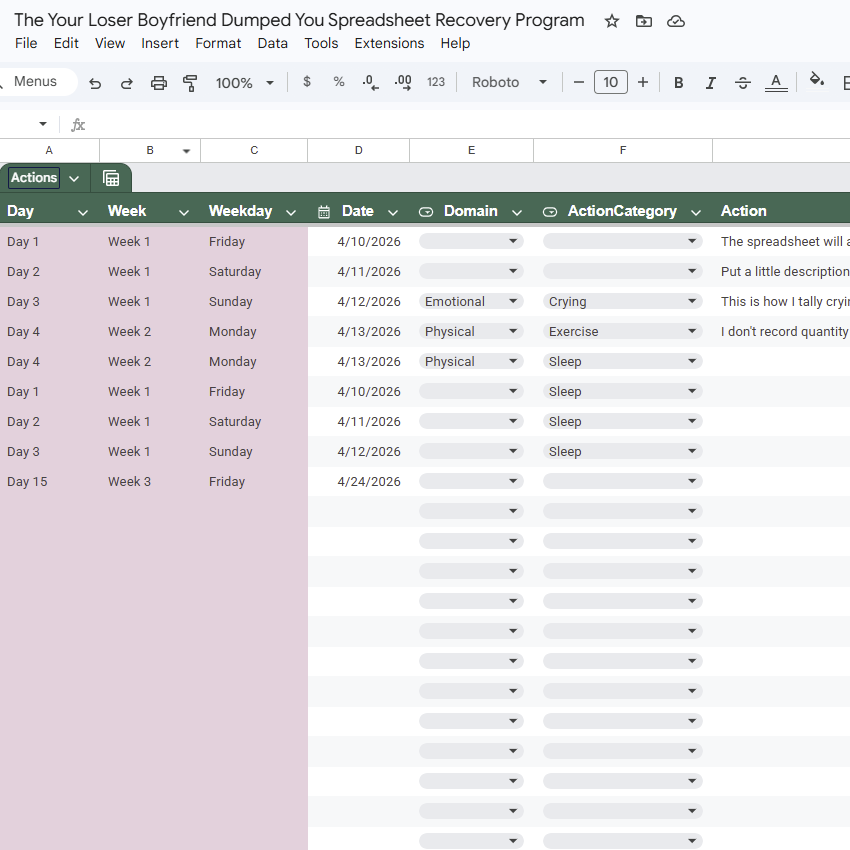This screenshot has height=850, width=850.
Task: Increase decimal places
Action: click(403, 82)
